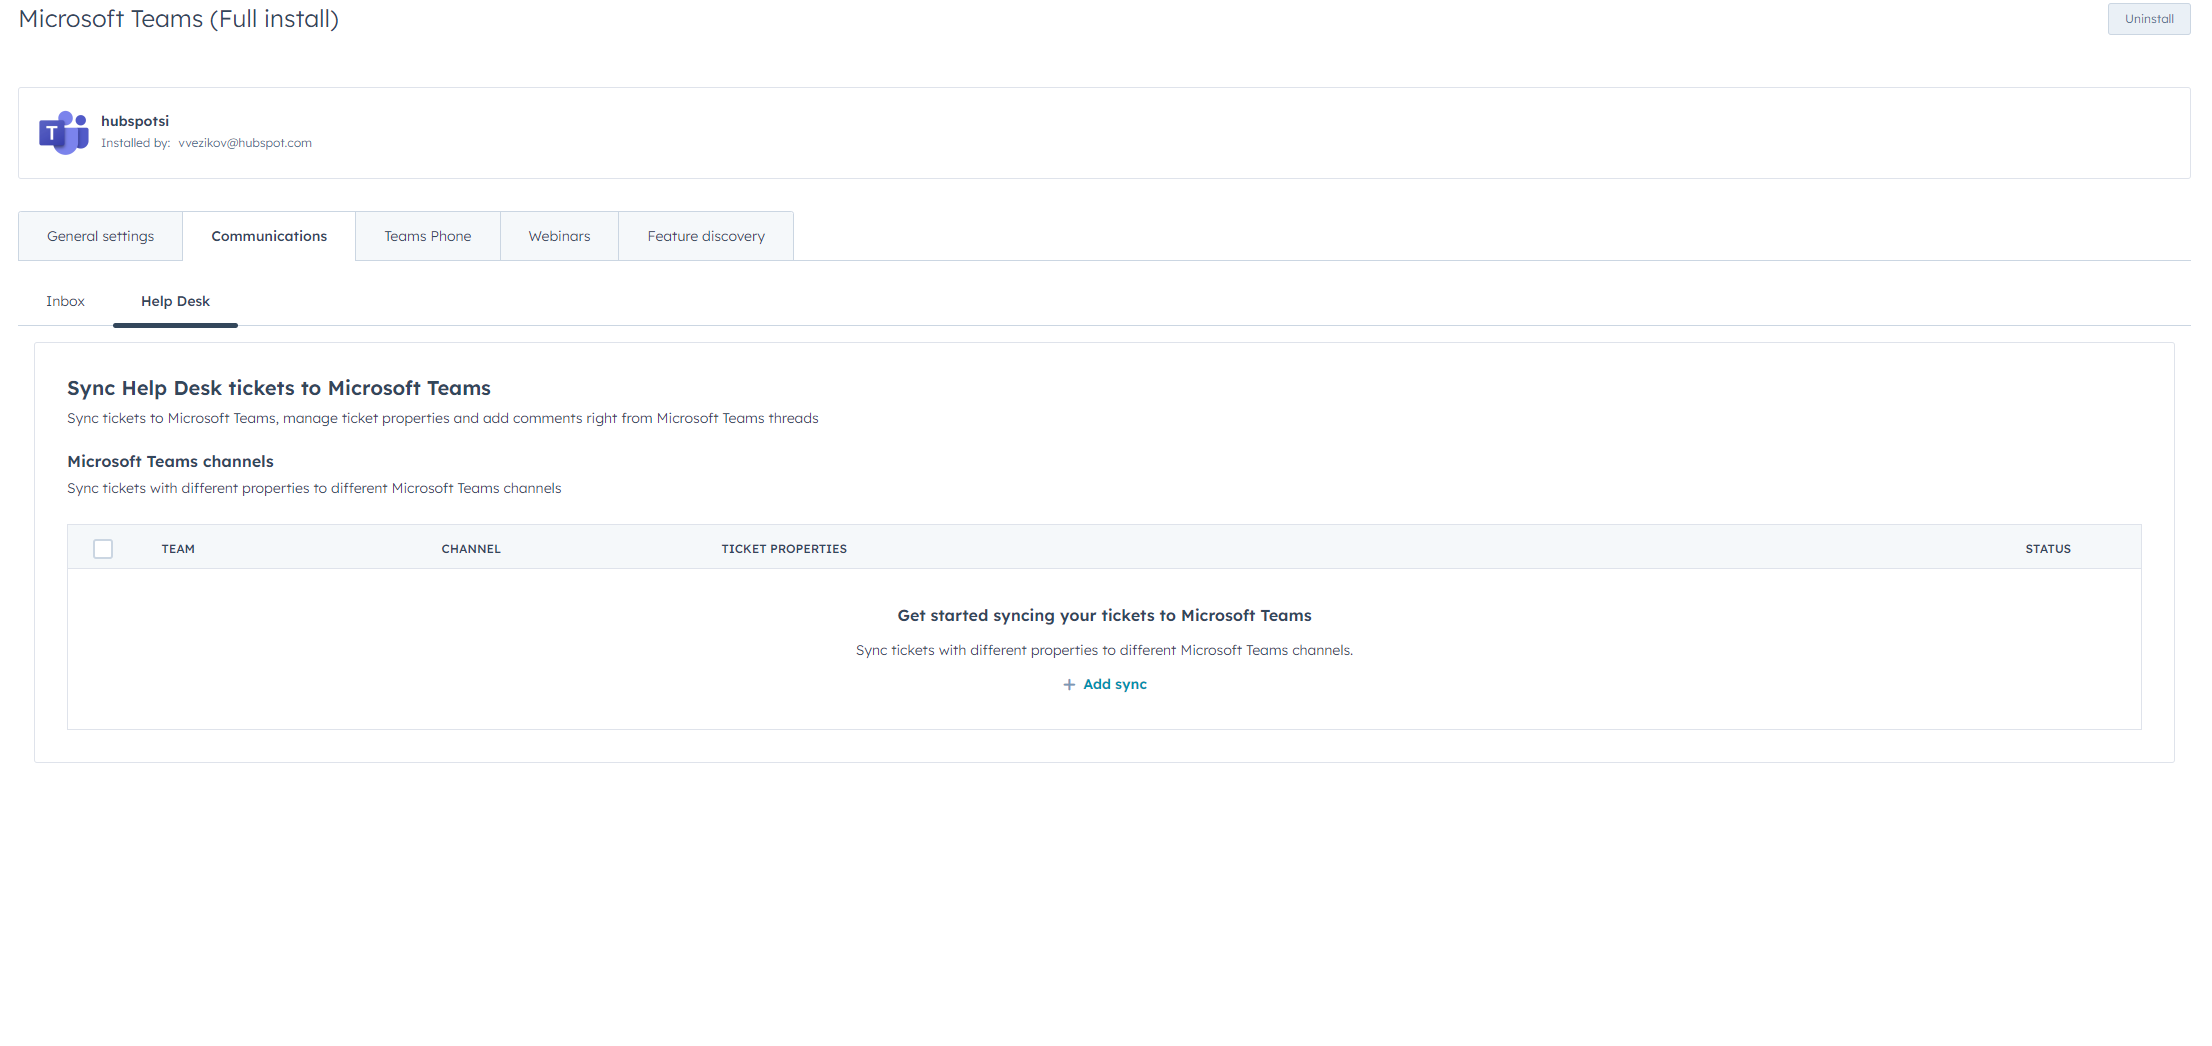This screenshot has width=2212, height=1046.
Task: Open the General settings tab
Action: point(100,236)
